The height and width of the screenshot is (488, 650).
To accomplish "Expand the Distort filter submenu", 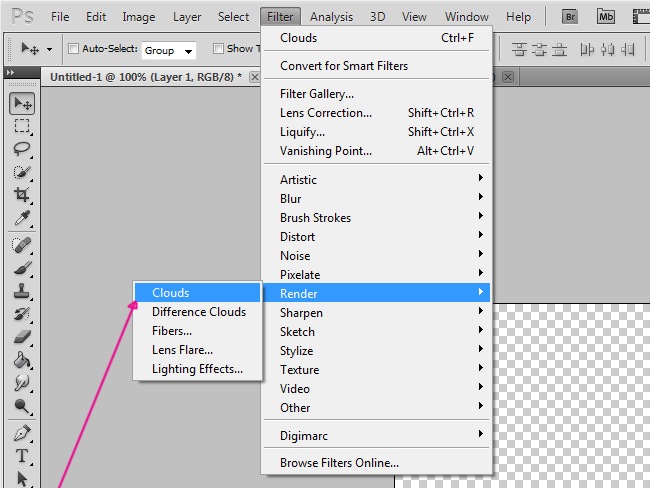I will 376,237.
